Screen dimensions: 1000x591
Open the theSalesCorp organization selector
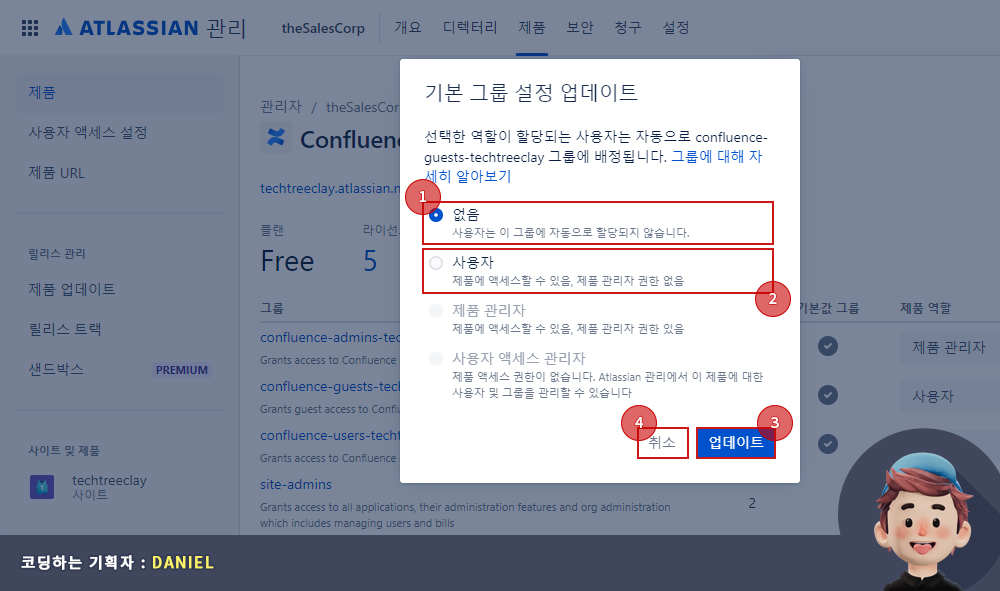(323, 28)
